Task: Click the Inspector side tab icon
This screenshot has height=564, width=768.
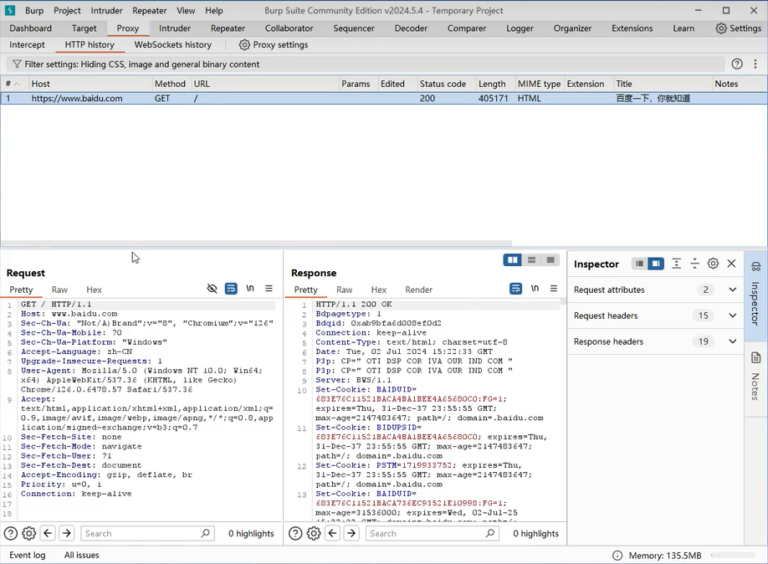Action: (x=756, y=267)
